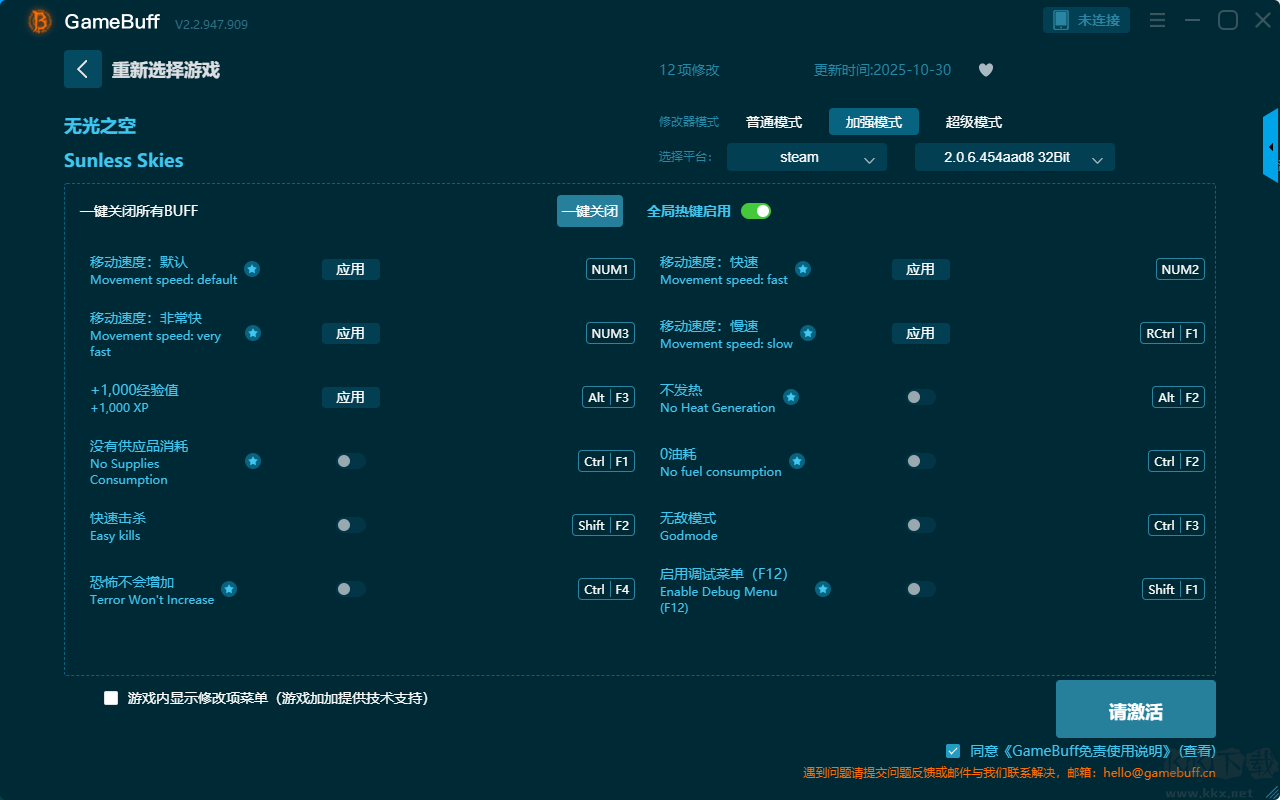The image size is (1280, 800).
Task: Select 普通模式 trainer mode
Action: pos(774,122)
